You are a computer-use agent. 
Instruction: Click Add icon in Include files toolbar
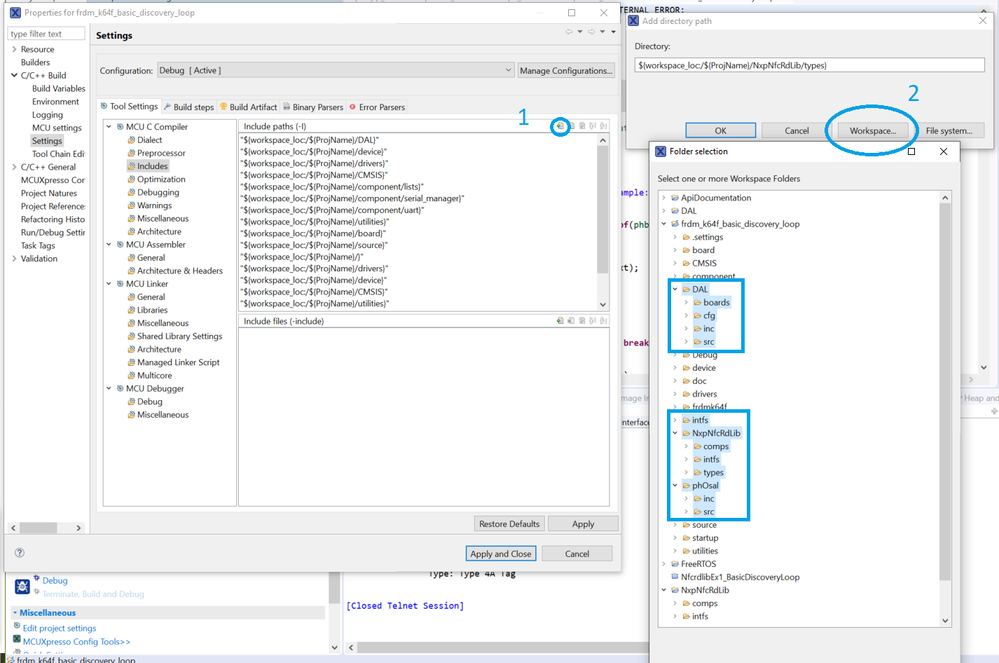[x=560, y=321]
